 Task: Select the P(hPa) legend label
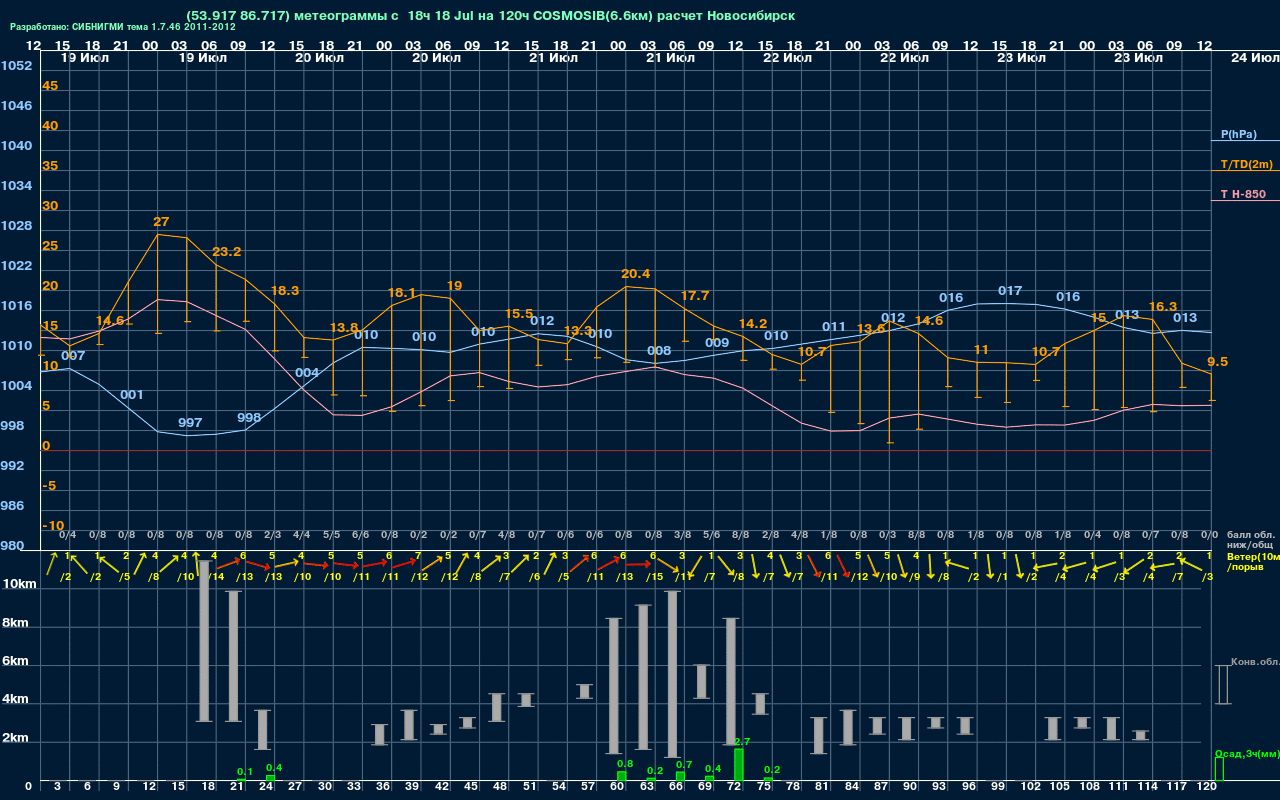coord(1238,134)
